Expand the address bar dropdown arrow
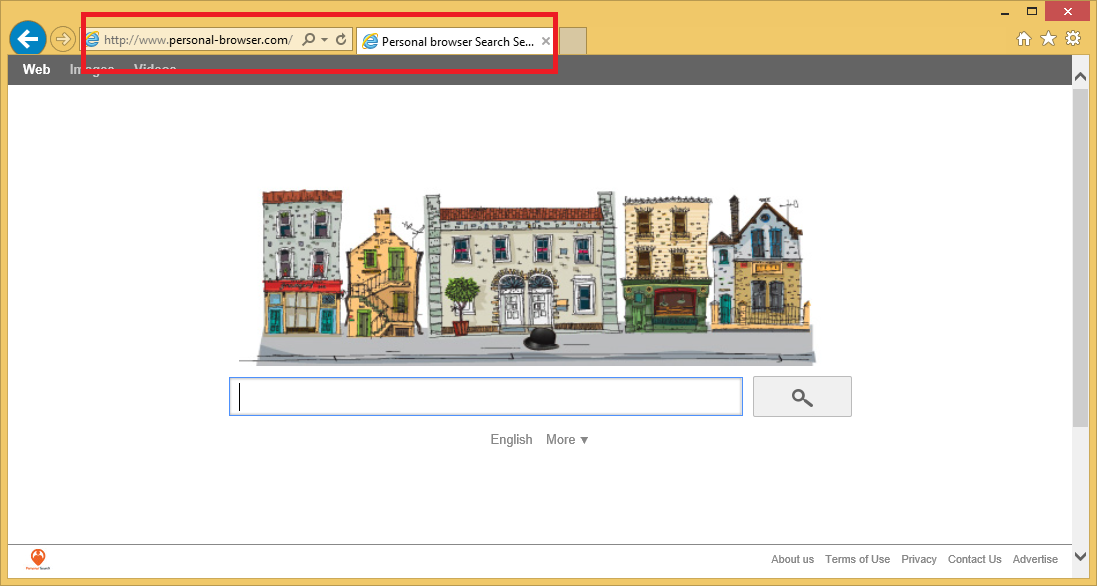 324,40
